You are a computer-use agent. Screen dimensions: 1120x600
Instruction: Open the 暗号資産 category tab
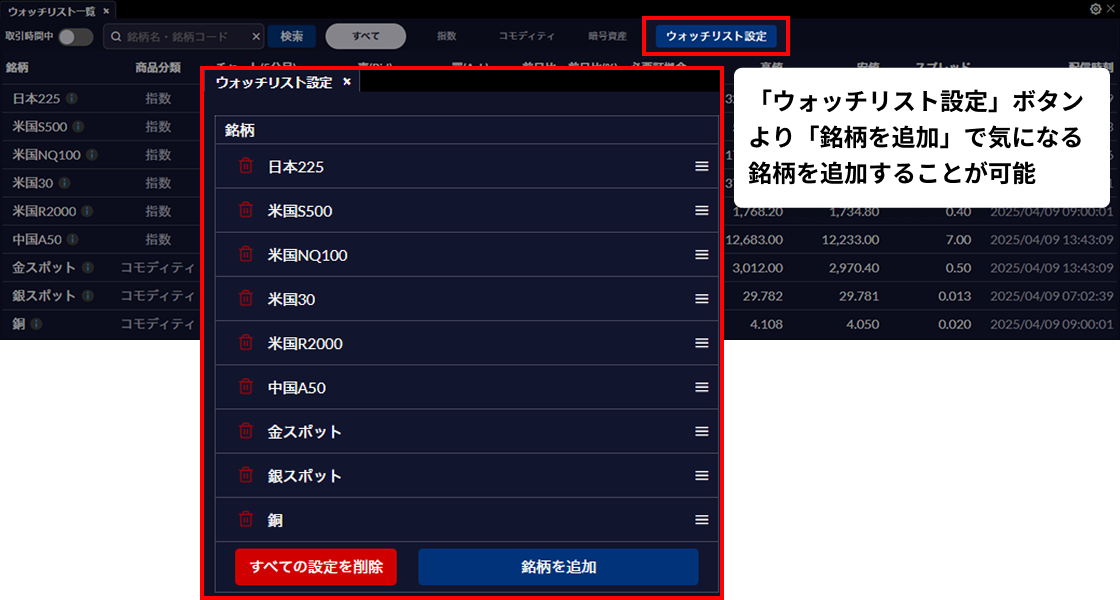607,37
